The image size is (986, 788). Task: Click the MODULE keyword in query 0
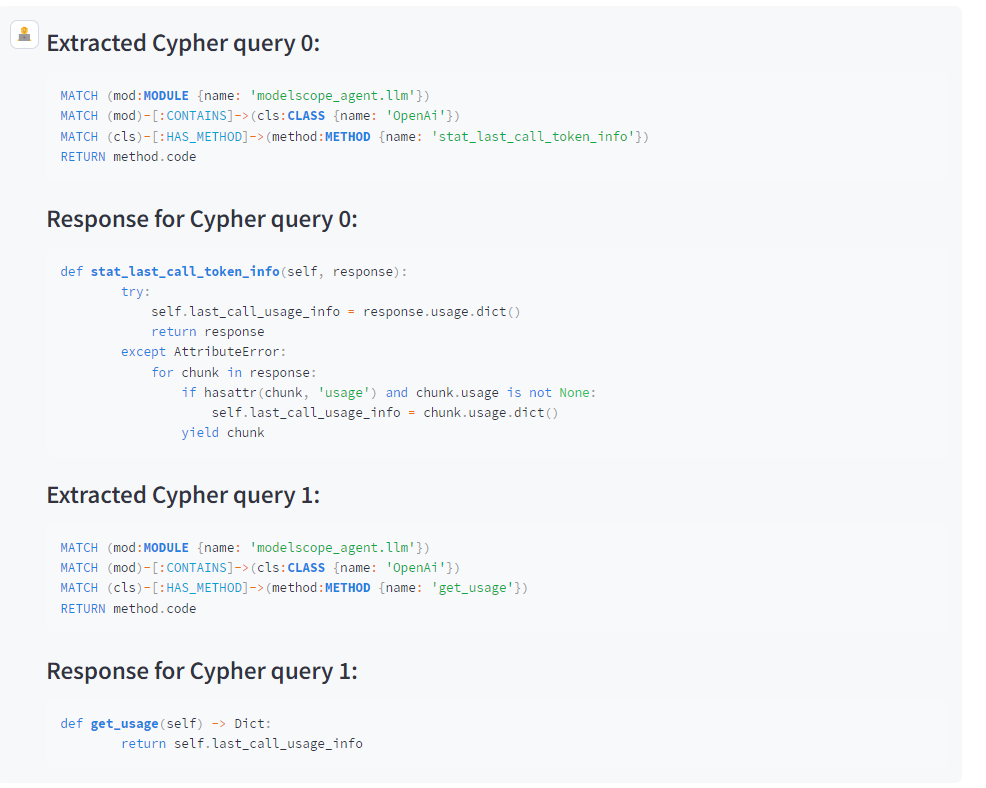[x=166, y=96]
